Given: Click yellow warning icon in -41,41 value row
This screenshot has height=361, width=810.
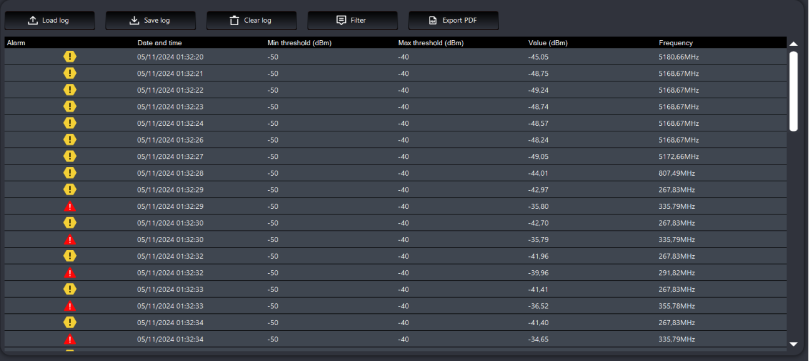Looking at the screenshot, I should (70, 289).
